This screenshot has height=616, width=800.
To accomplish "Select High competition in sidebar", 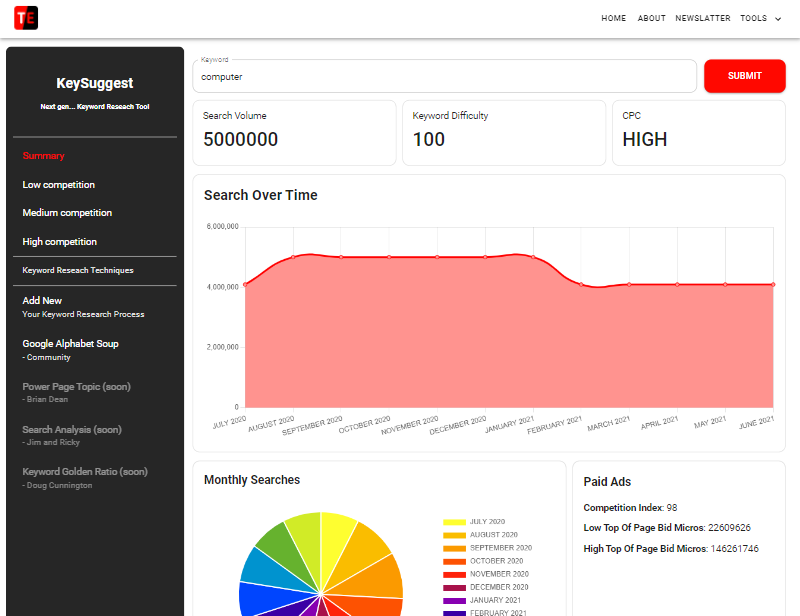I will 59,242.
